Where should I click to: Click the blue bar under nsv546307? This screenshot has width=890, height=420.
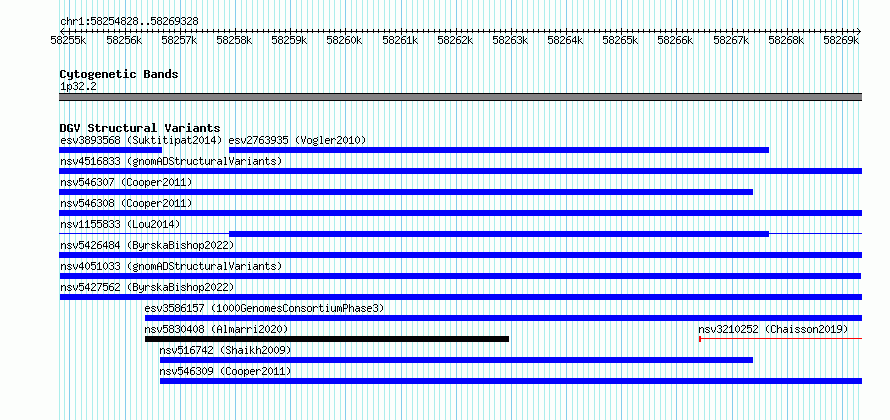click(x=406, y=192)
